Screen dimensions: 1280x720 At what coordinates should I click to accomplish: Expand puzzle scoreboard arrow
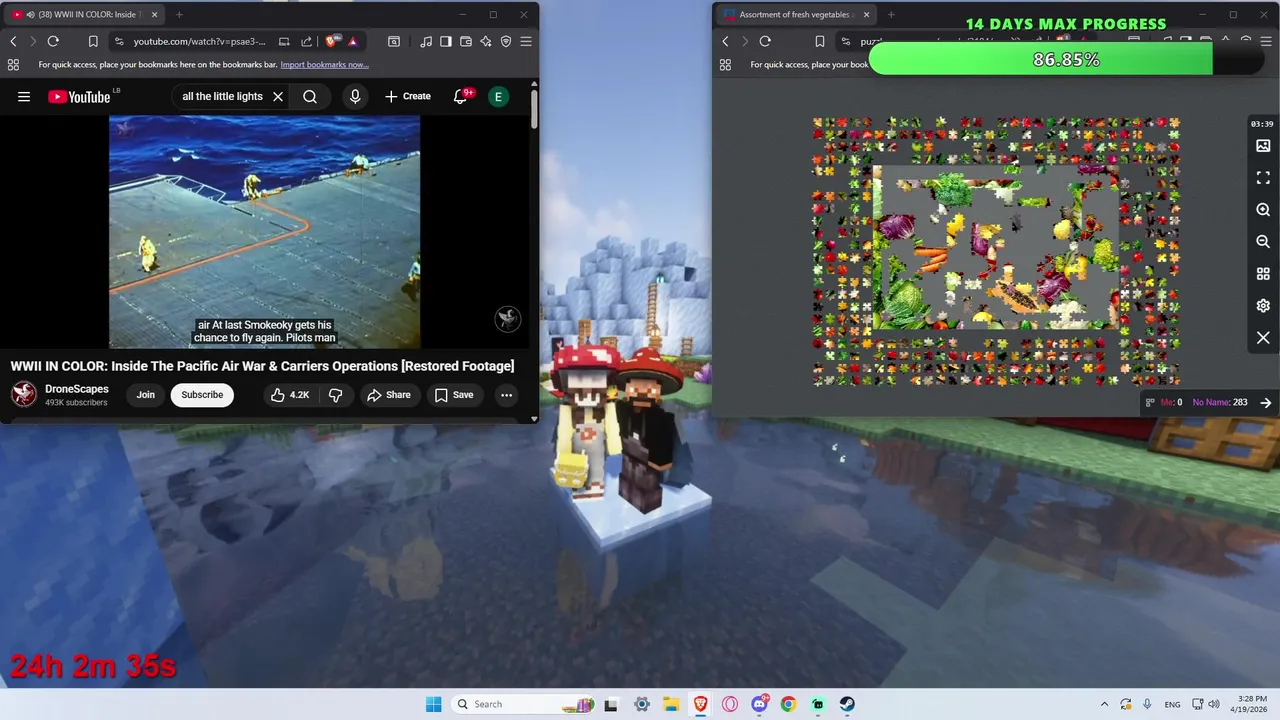[1266, 403]
